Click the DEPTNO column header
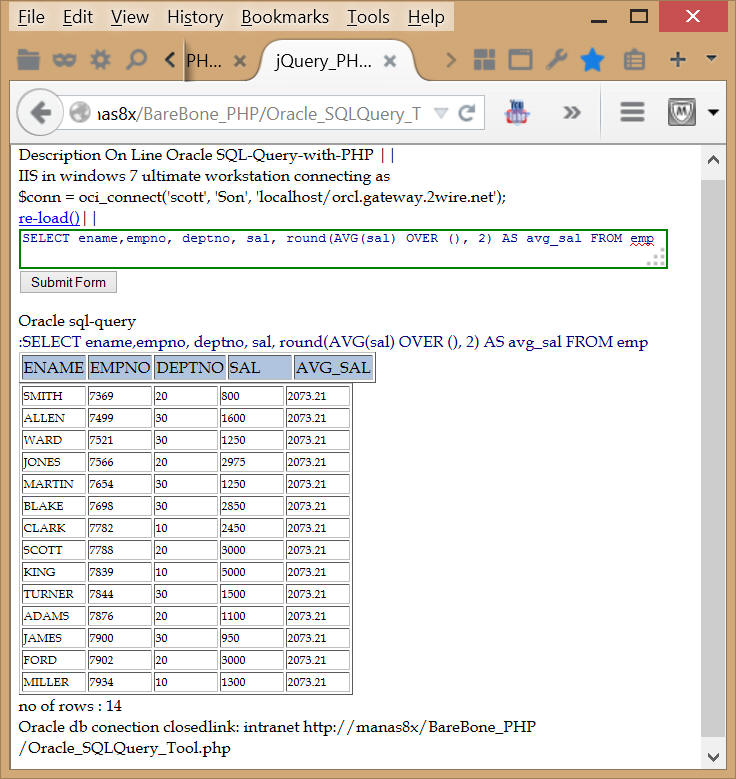736x779 pixels. pyautogui.click(x=190, y=368)
